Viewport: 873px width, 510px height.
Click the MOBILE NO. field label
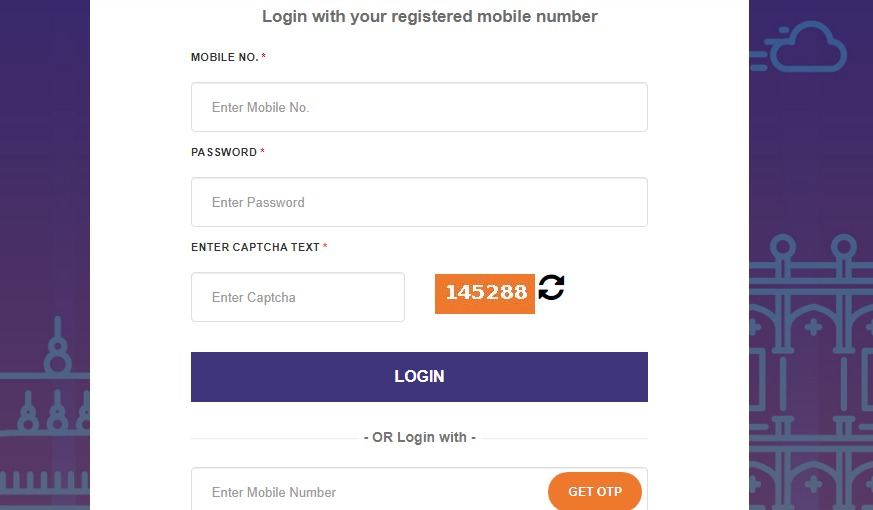(224, 57)
